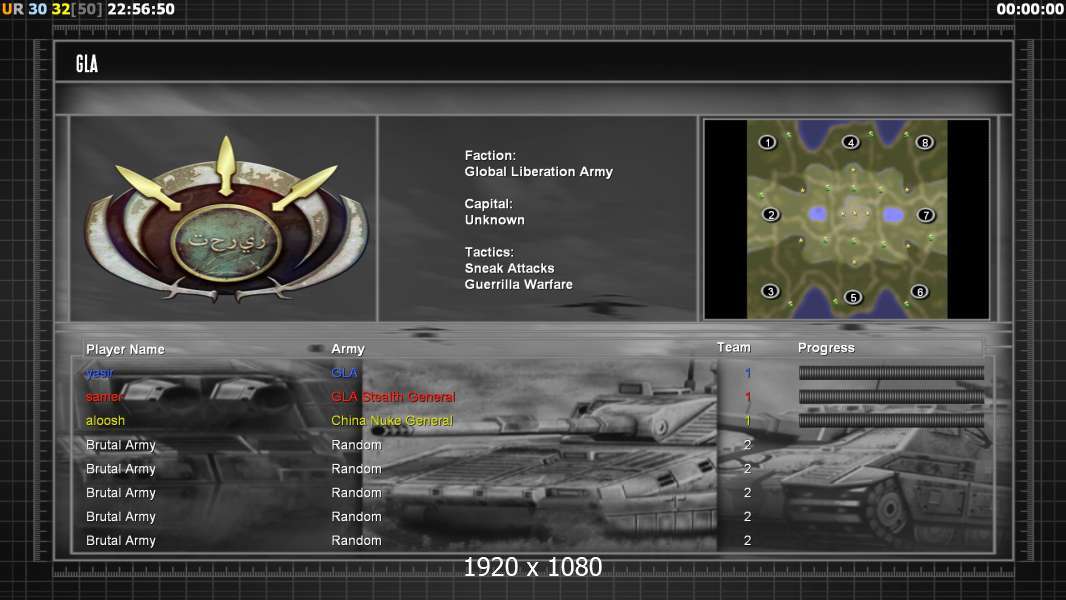The height and width of the screenshot is (600, 1066).
Task: Click the blue team number for yasir
Action: pyautogui.click(x=747, y=373)
